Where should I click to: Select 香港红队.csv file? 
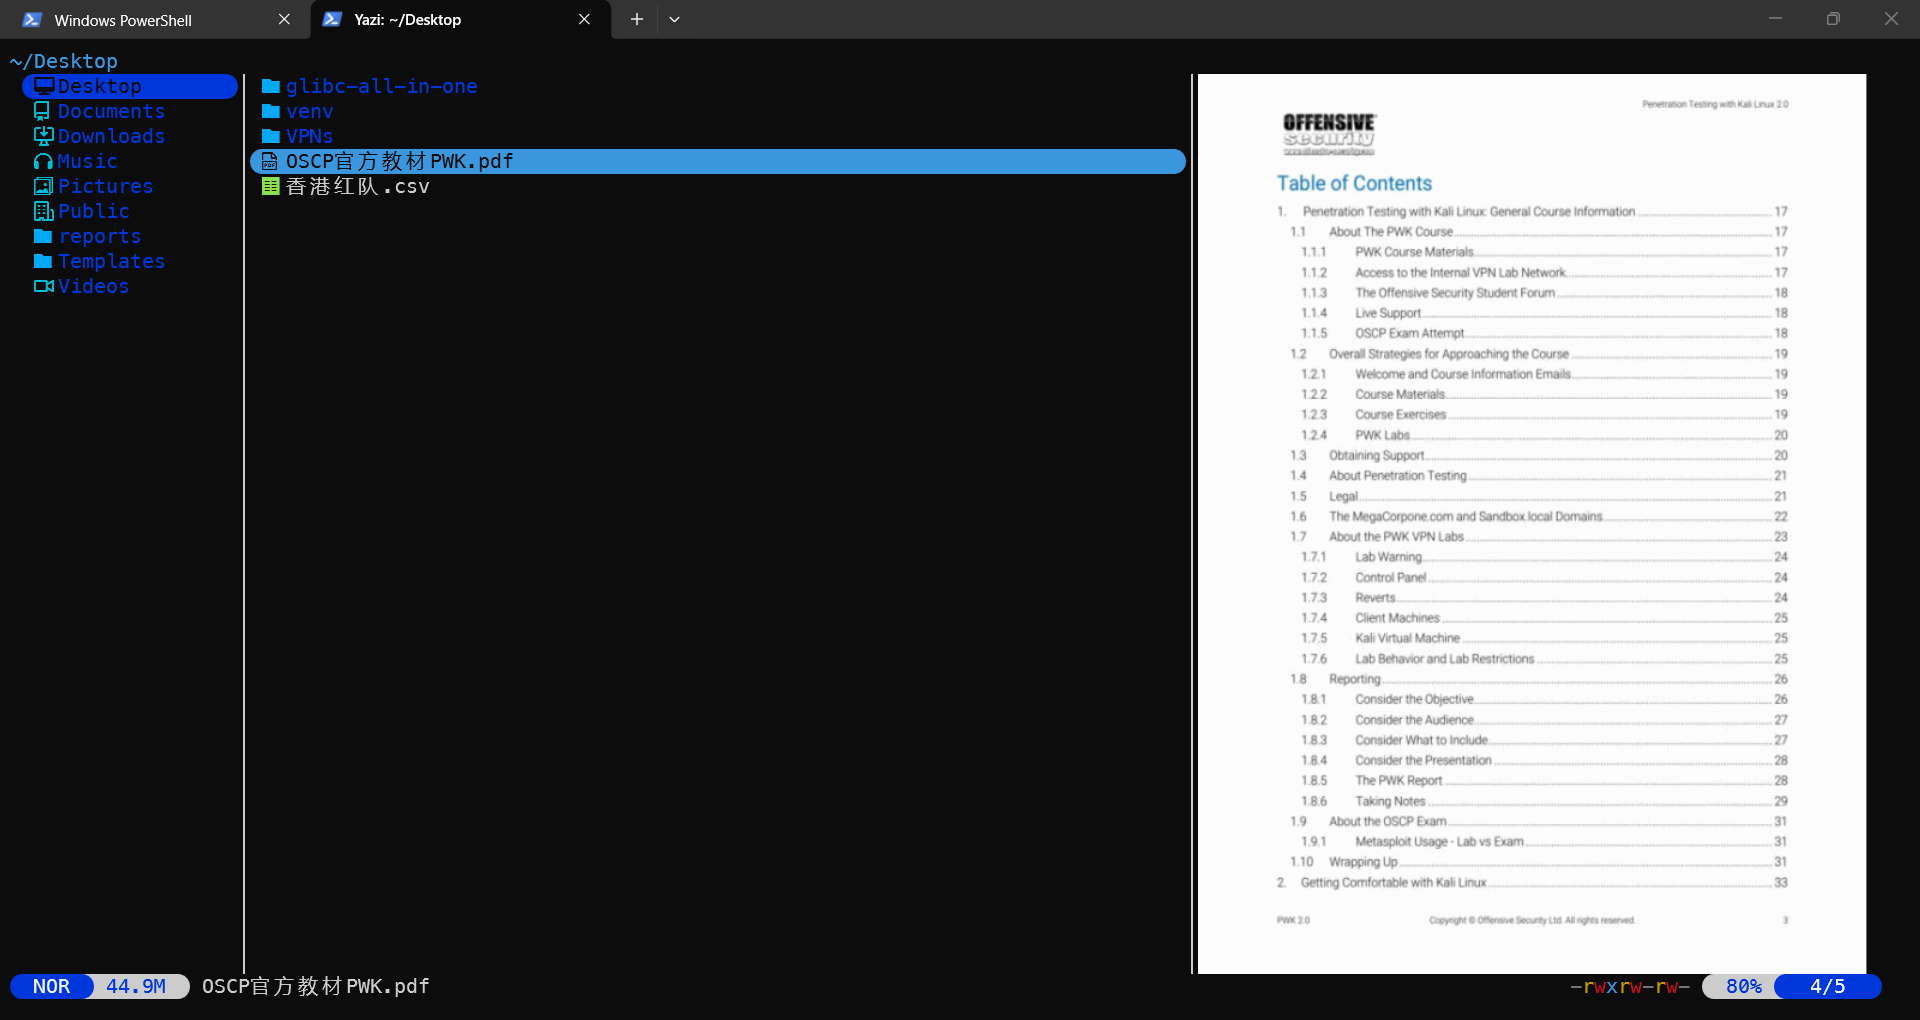pyautogui.click(x=357, y=186)
